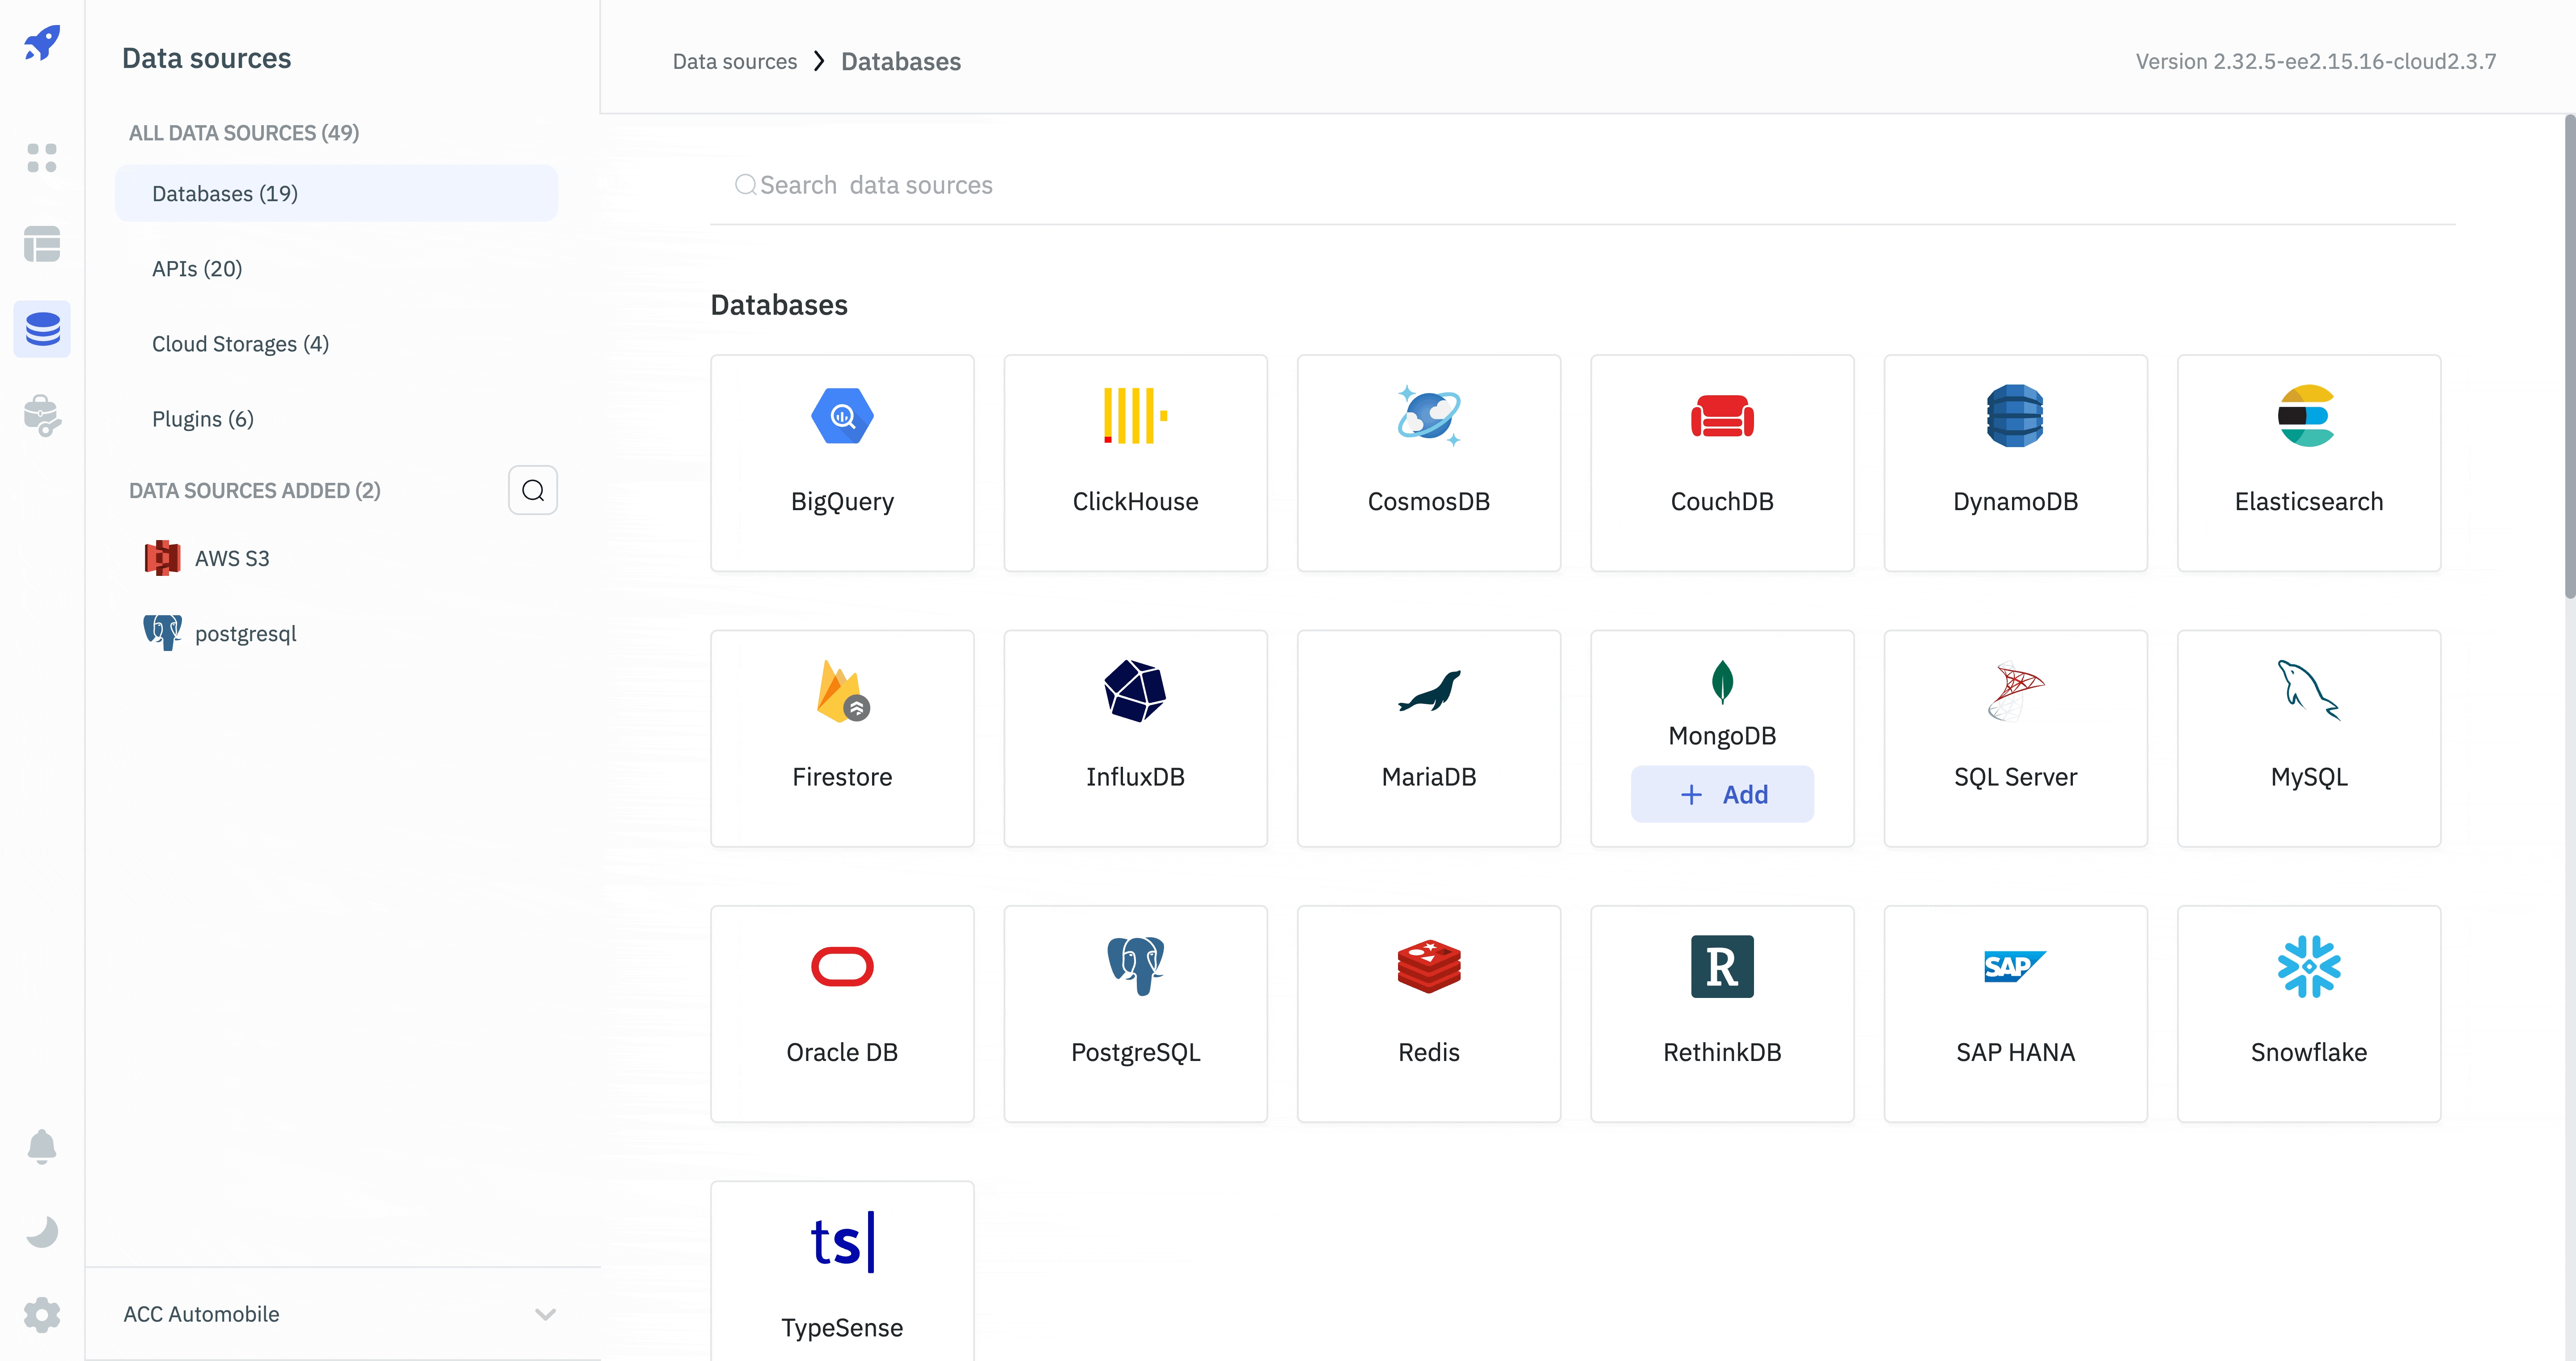Click the rocket logo icon
The image size is (2576, 1361).
(x=42, y=43)
